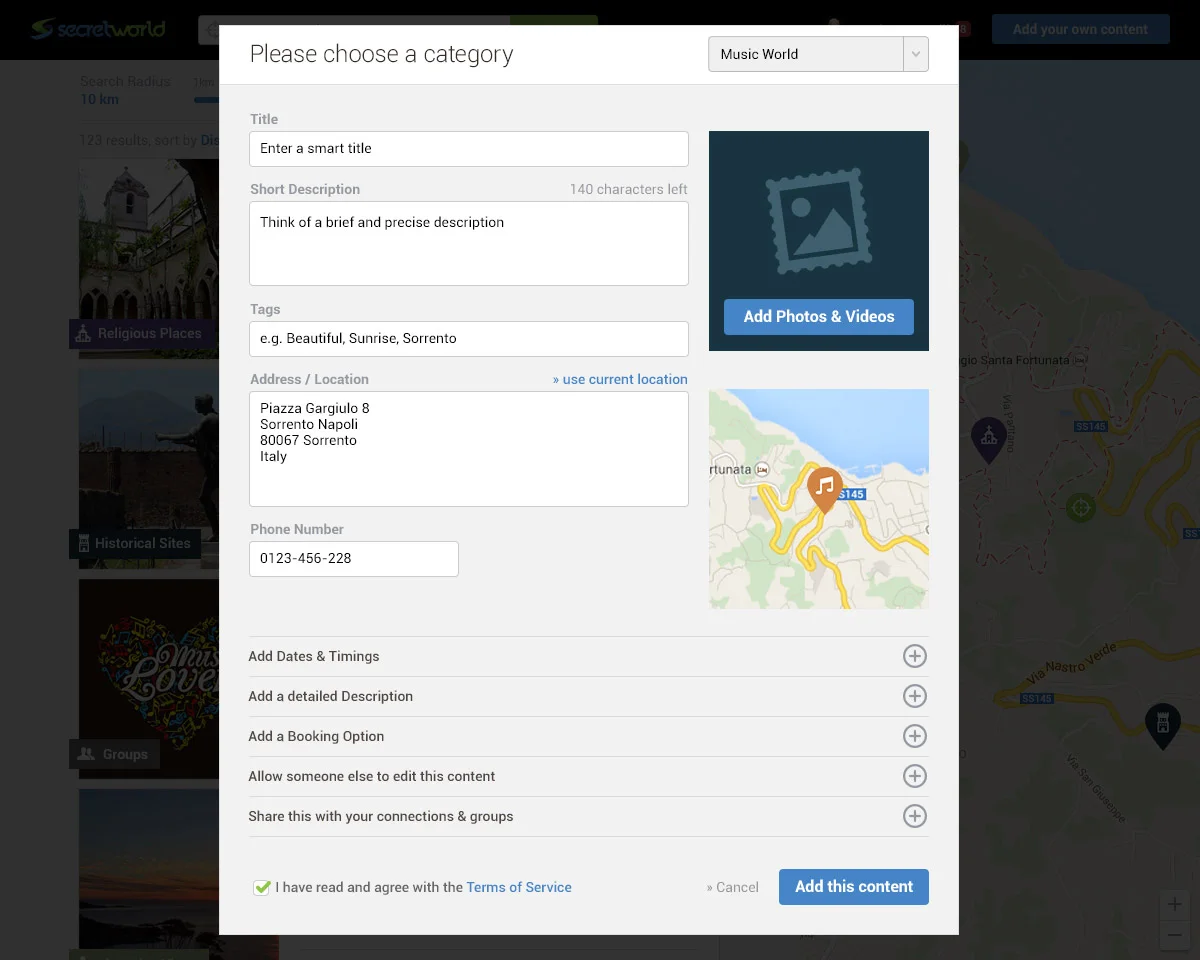Click the Phone Number field
The image size is (1200, 960).
[x=354, y=559]
